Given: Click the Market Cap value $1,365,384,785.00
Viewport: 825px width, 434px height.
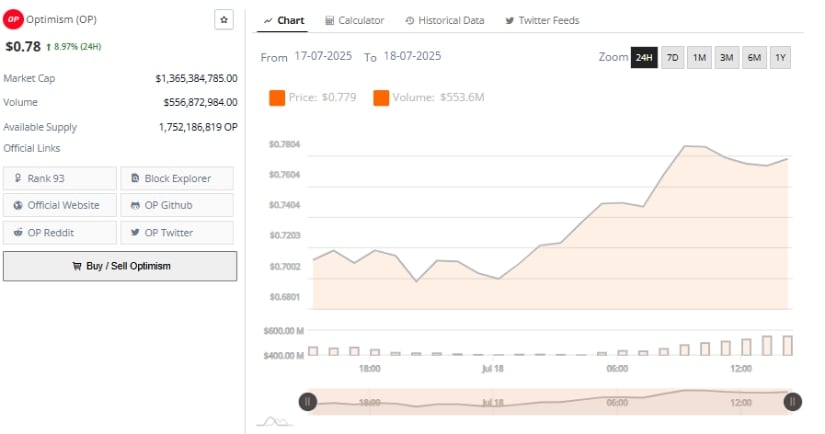Looking at the screenshot, I should click(196, 78).
